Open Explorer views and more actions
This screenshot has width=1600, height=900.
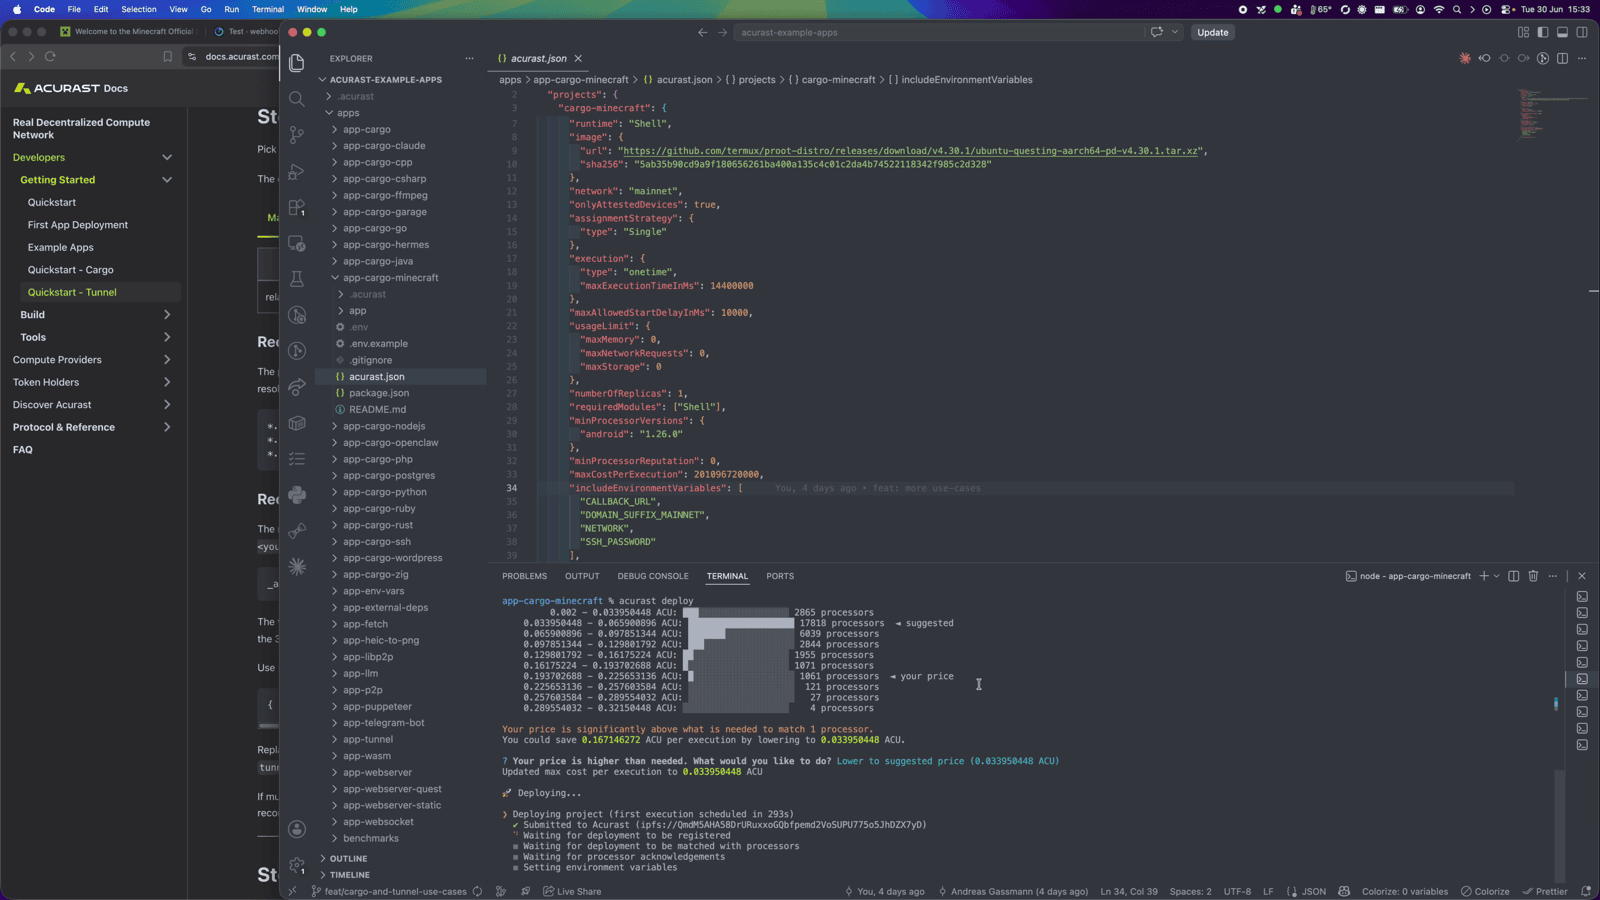469,58
